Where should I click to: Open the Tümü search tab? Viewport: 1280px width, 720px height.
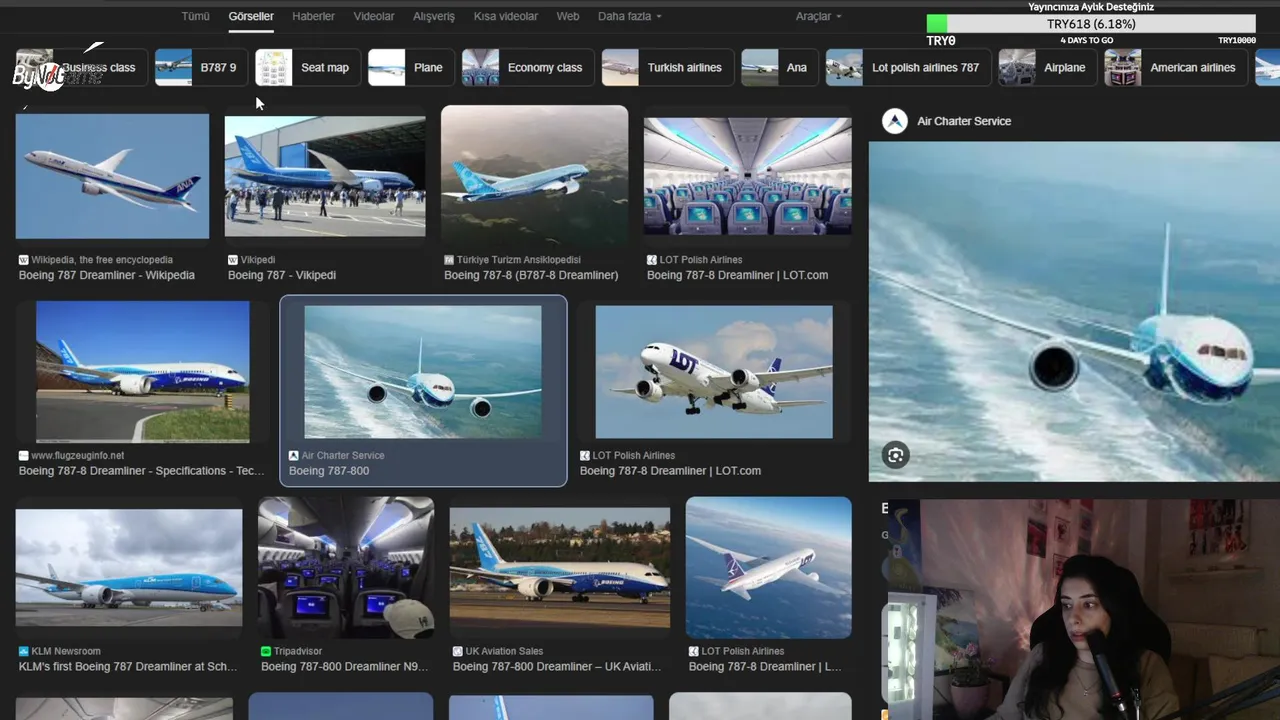tap(195, 16)
